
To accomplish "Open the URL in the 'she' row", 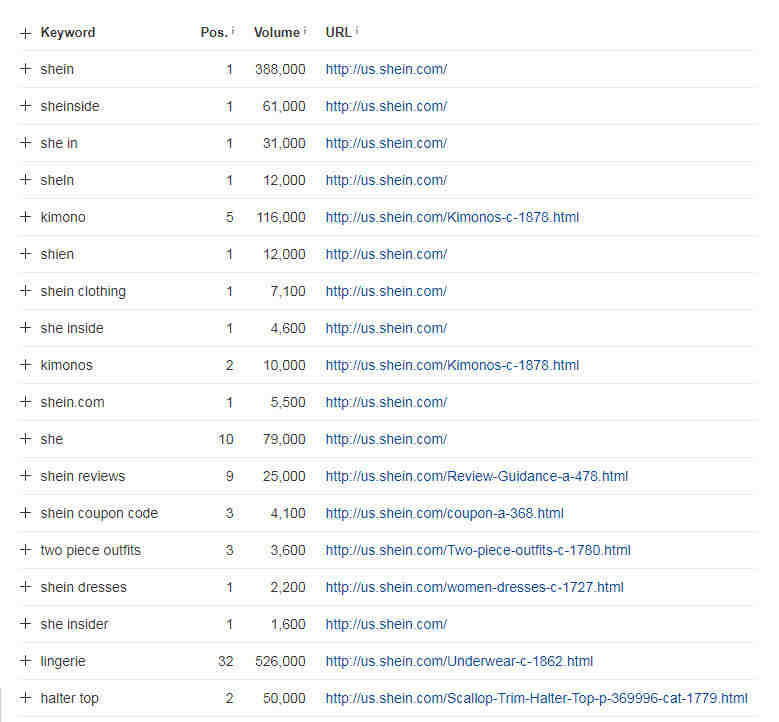I will [386, 439].
